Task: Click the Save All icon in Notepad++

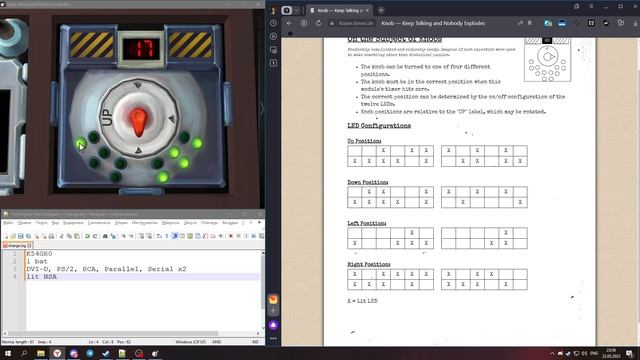Action: click(28, 236)
